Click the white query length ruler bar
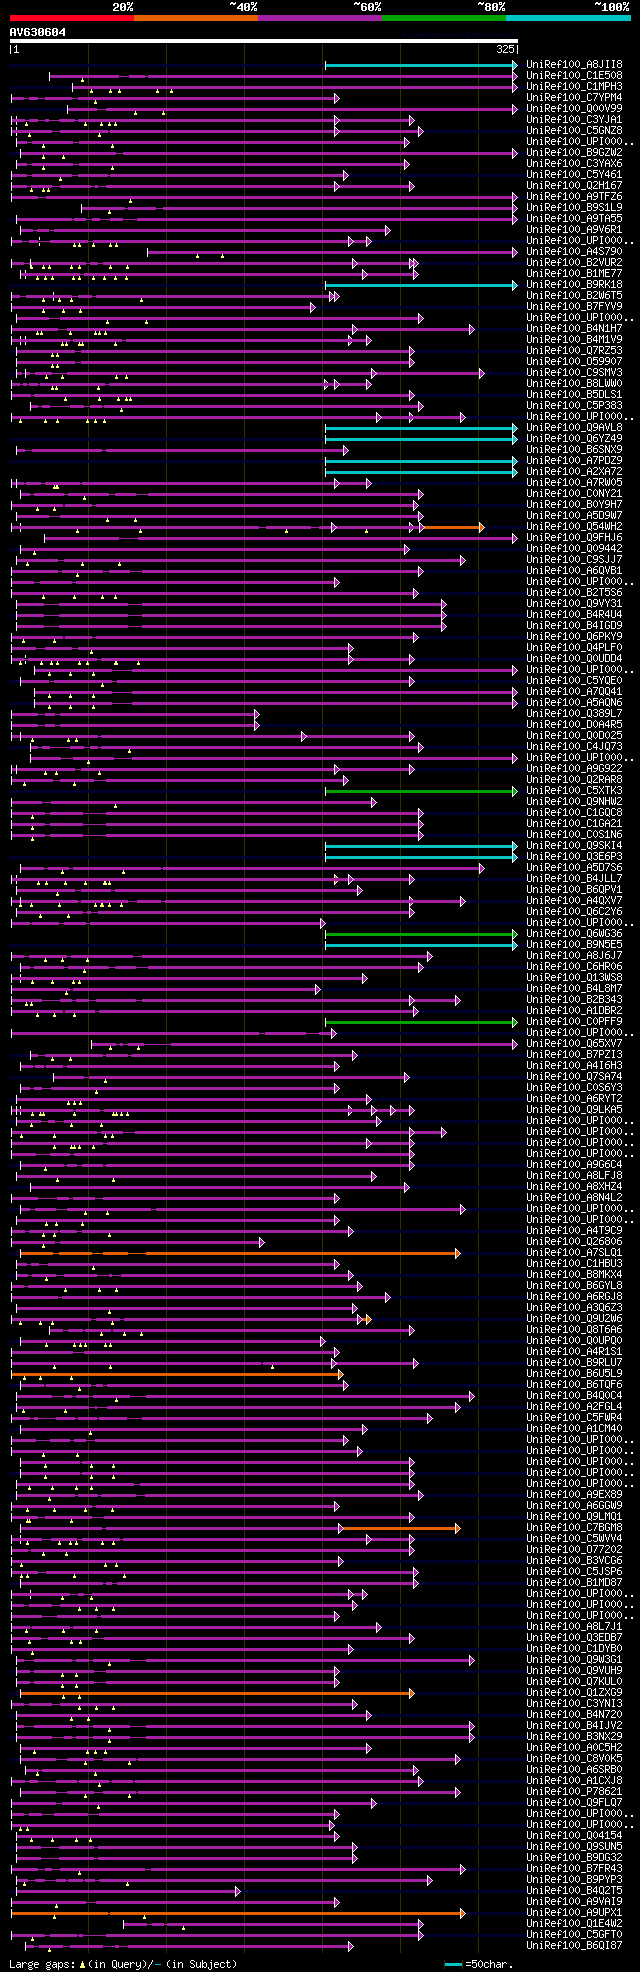The width and height of the screenshot is (640, 1972). coord(264,41)
